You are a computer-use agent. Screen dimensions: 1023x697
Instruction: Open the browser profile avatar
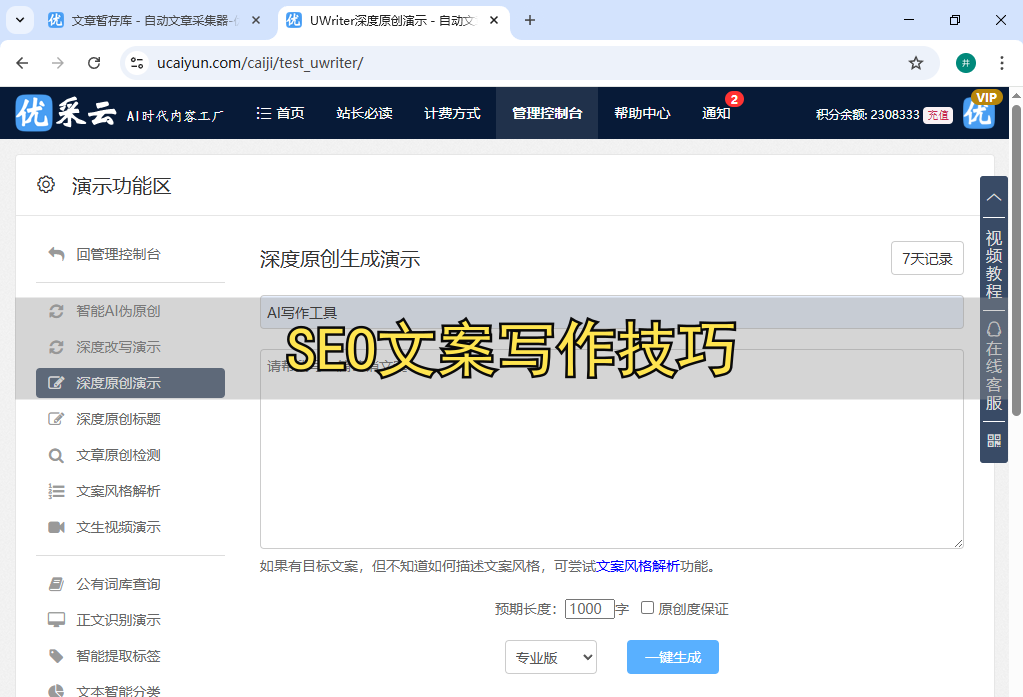(966, 63)
